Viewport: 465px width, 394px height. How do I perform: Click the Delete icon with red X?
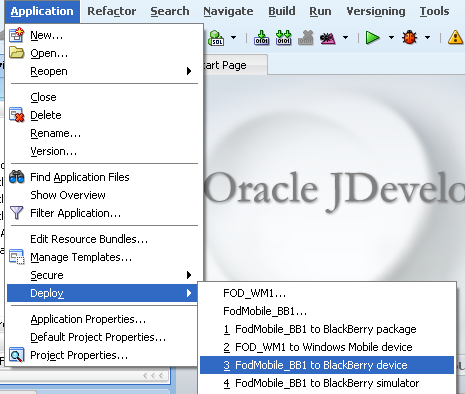[17, 115]
